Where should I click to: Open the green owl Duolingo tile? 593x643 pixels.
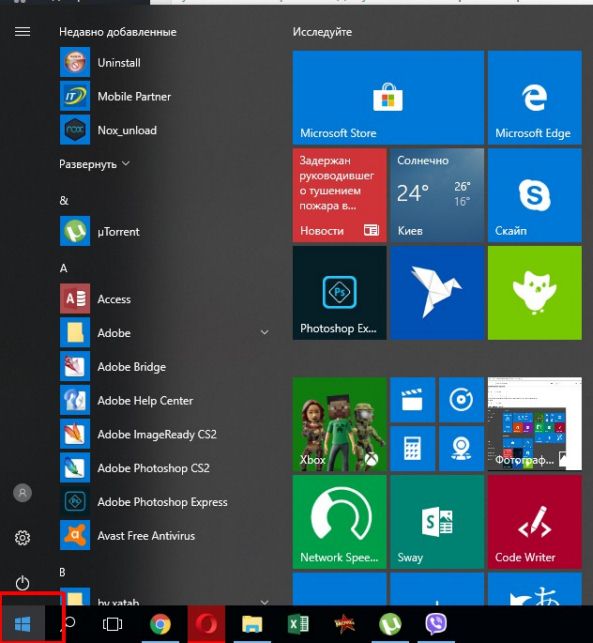pos(535,293)
